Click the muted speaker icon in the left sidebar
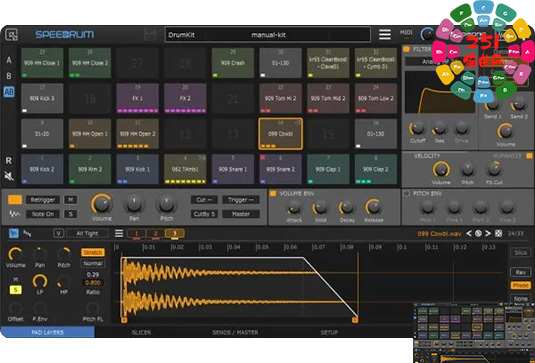This screenshot has height=363, width=535. 9,176
